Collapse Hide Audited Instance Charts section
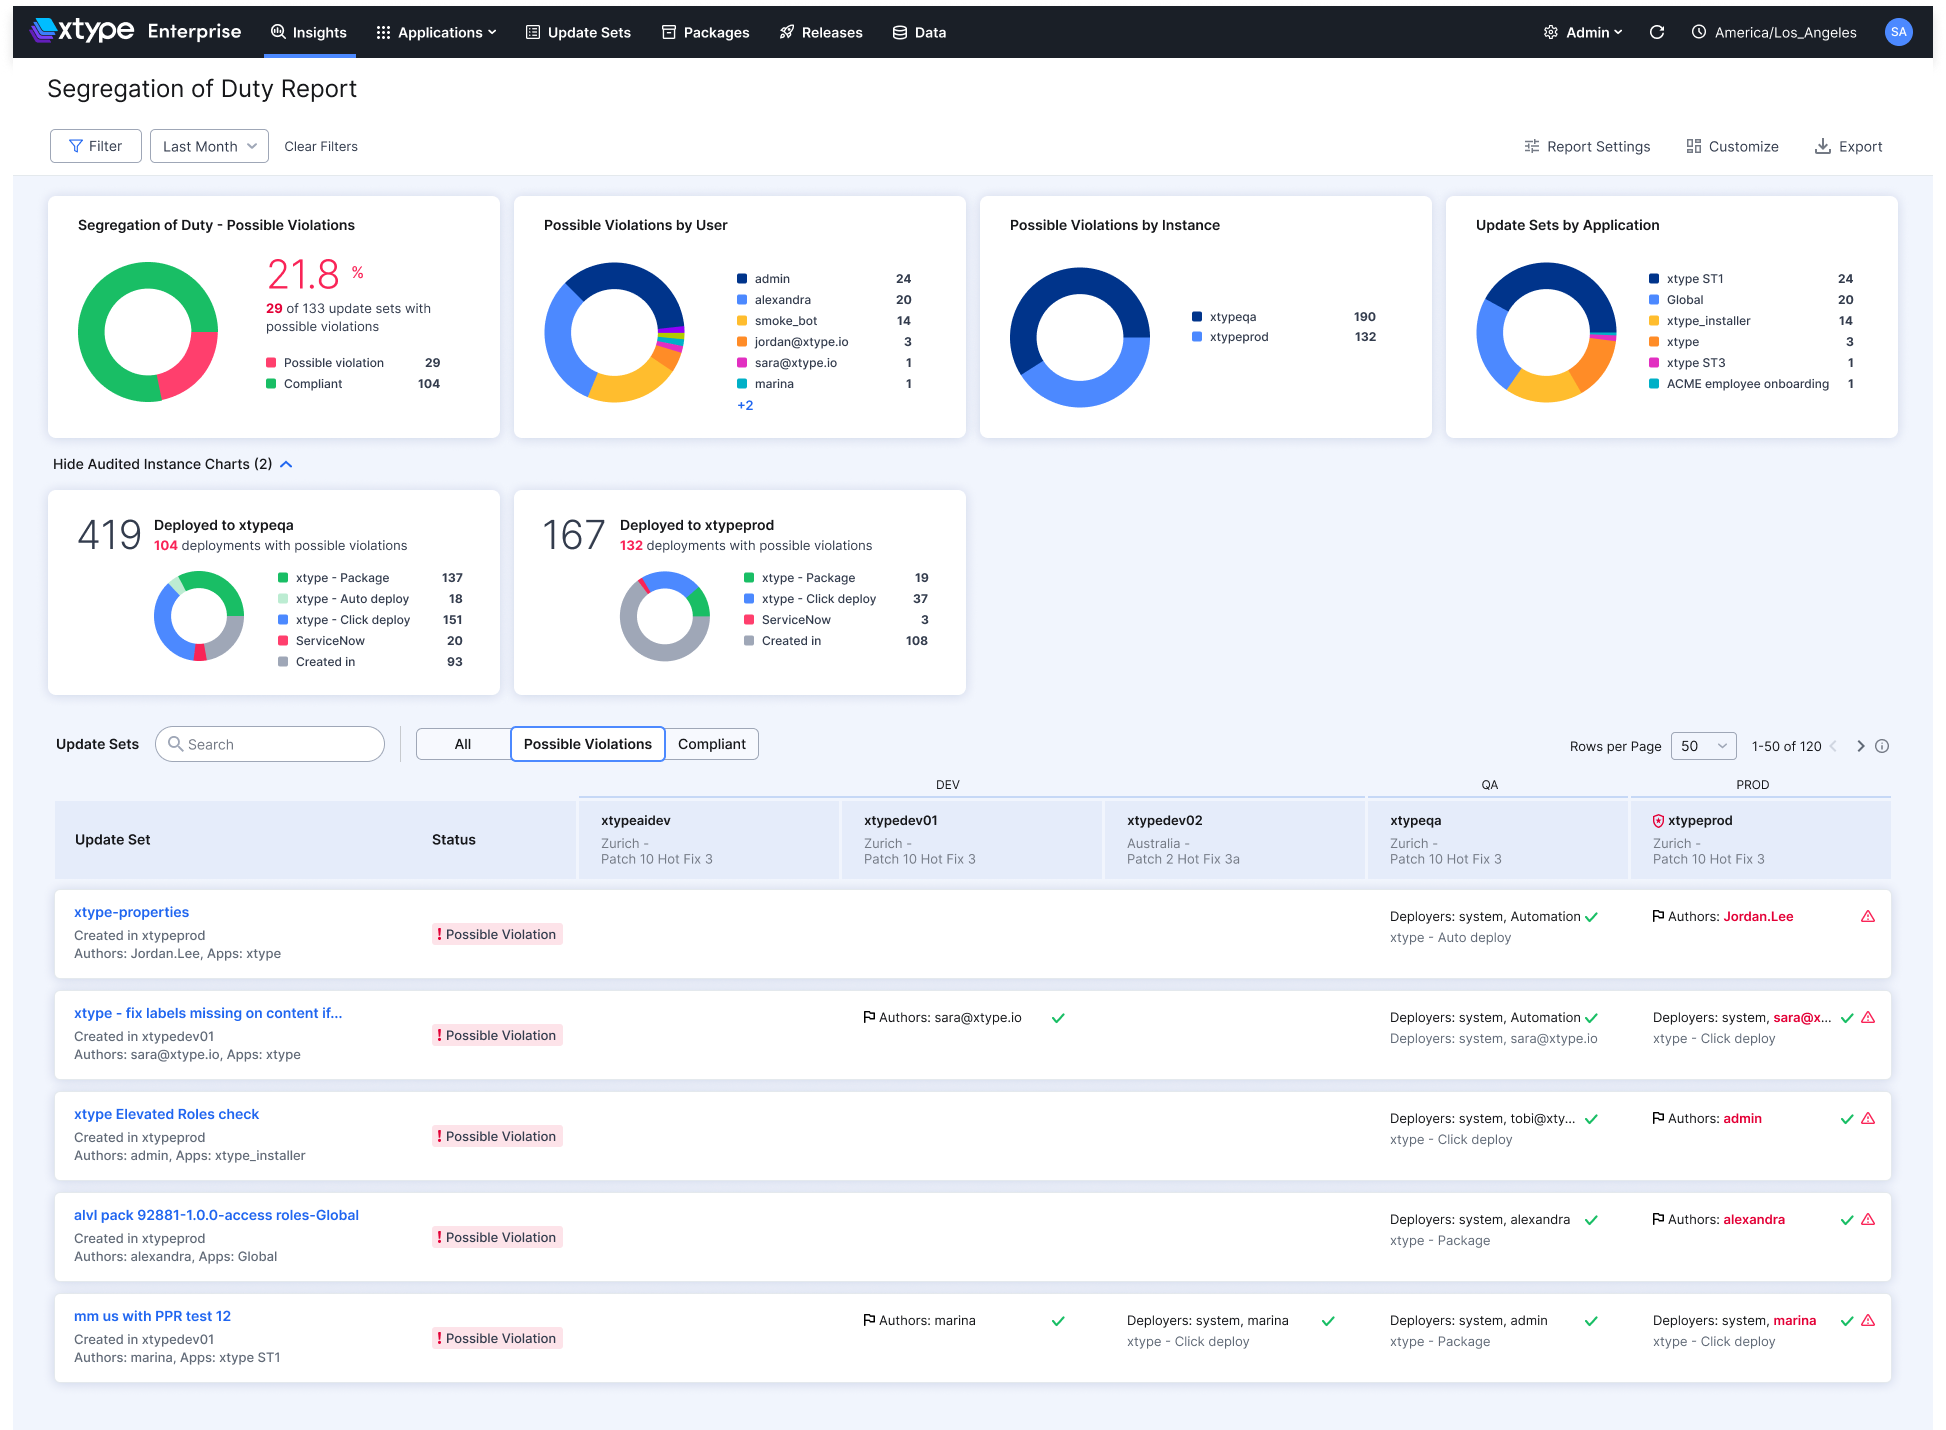 [x=173, y=464]
